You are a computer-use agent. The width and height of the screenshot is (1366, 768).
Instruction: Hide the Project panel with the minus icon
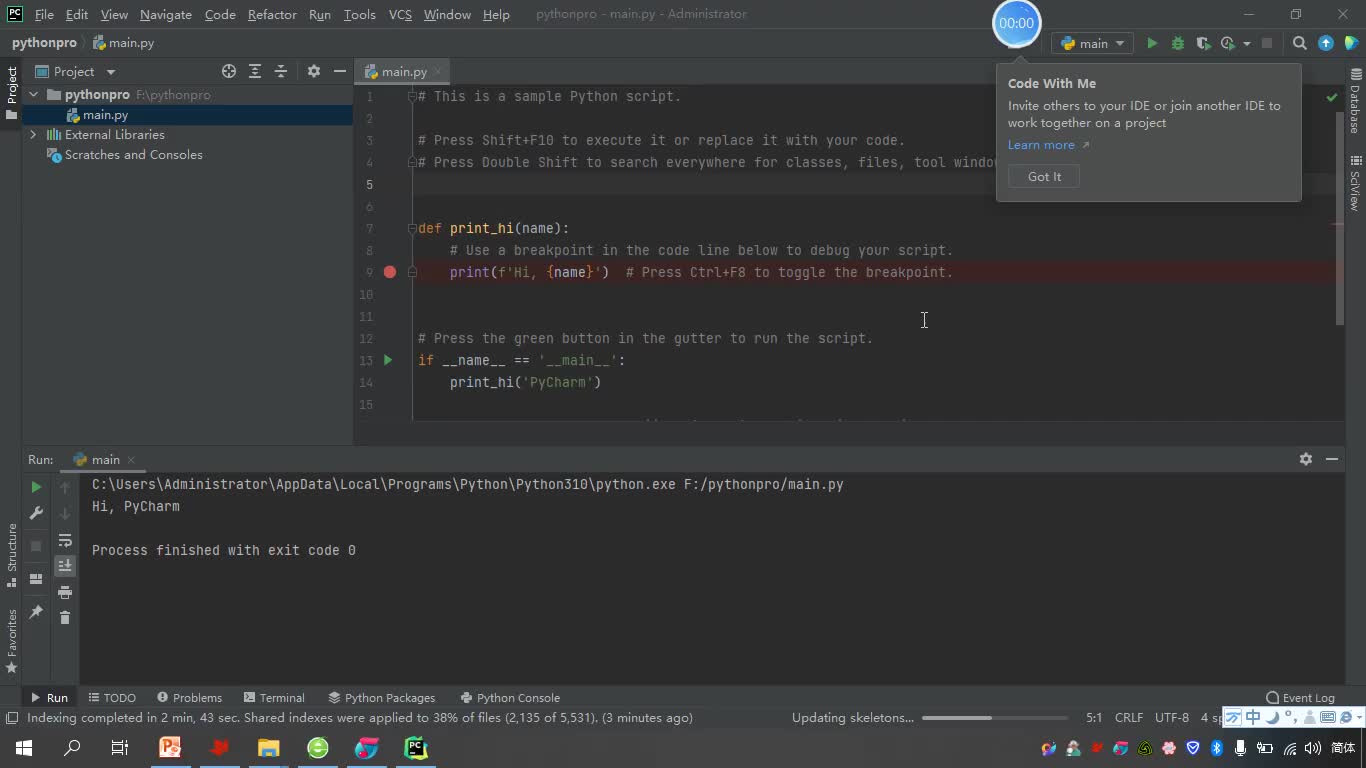(x=340, y=71)
